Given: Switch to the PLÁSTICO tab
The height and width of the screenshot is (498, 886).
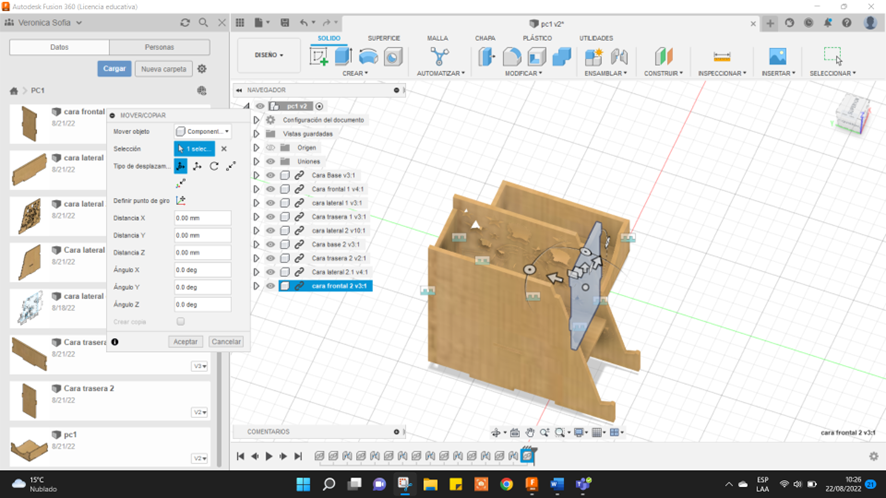Looking at the screenshot, I should pos(537,38).
